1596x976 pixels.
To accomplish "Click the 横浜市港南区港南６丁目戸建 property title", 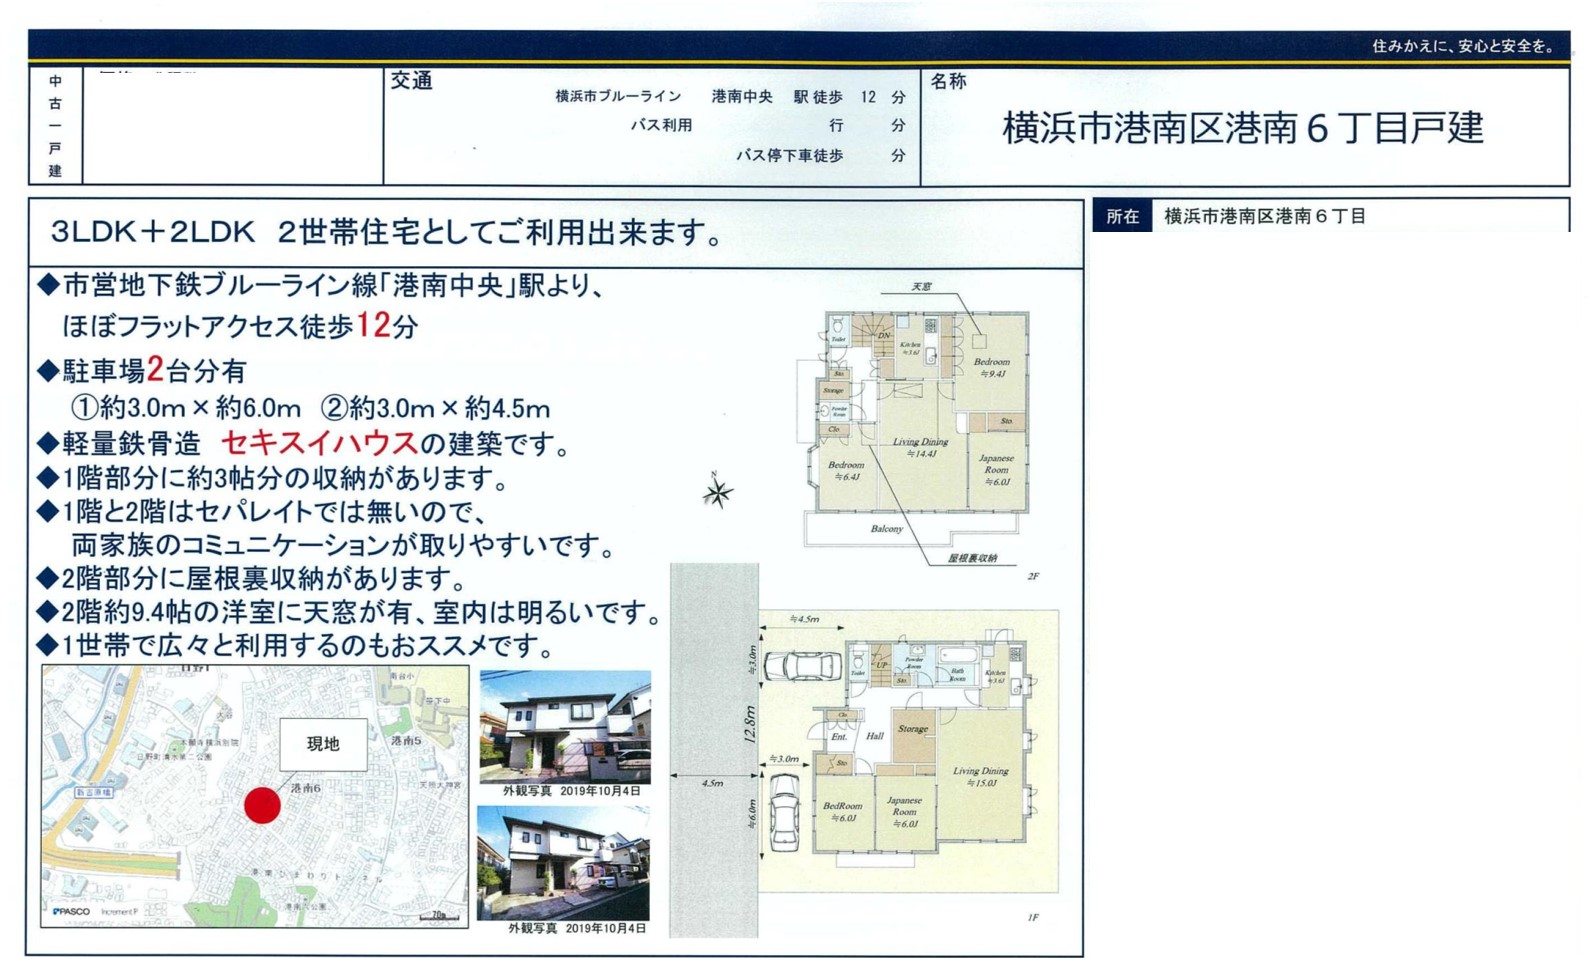I will coord(1242,128).
